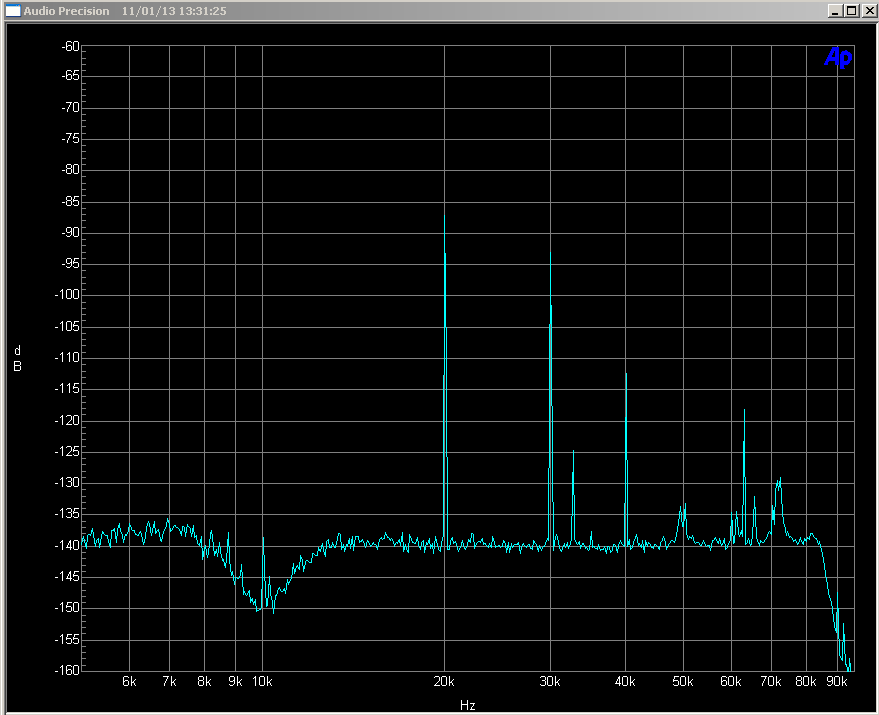Viewport: 879px width, 715px height.
Task: Click the -145 dB axis label
Action: [x=67, y=576]
